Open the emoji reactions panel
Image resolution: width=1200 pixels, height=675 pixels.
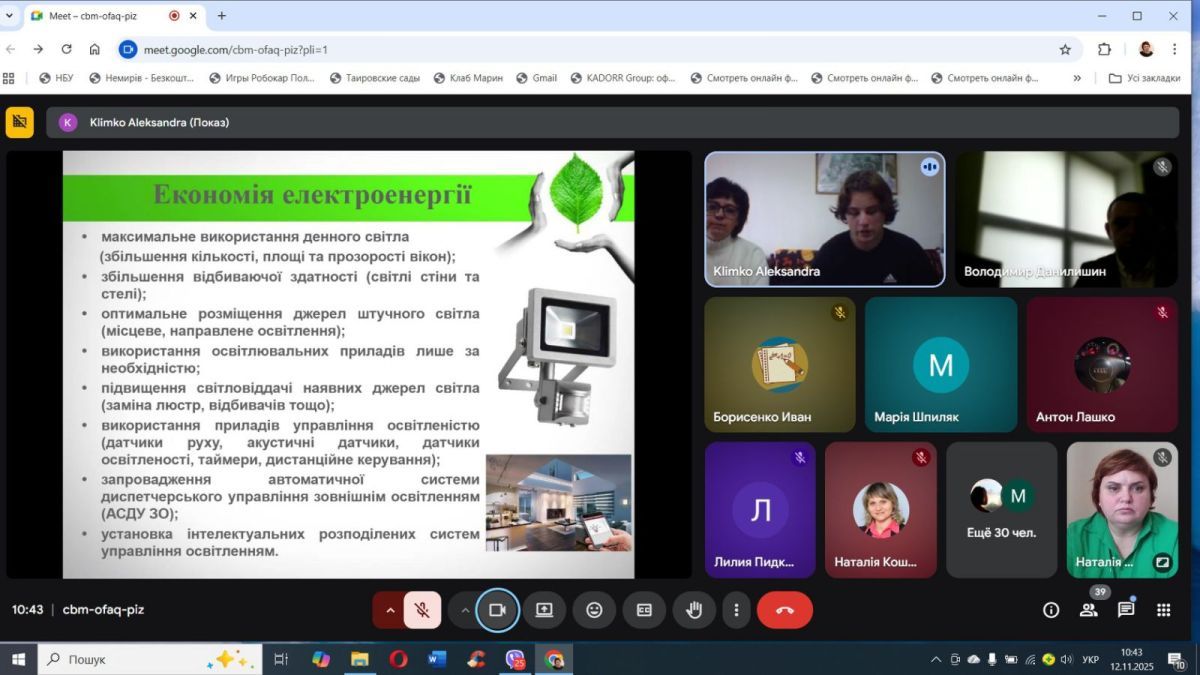(x=594, y=610)
